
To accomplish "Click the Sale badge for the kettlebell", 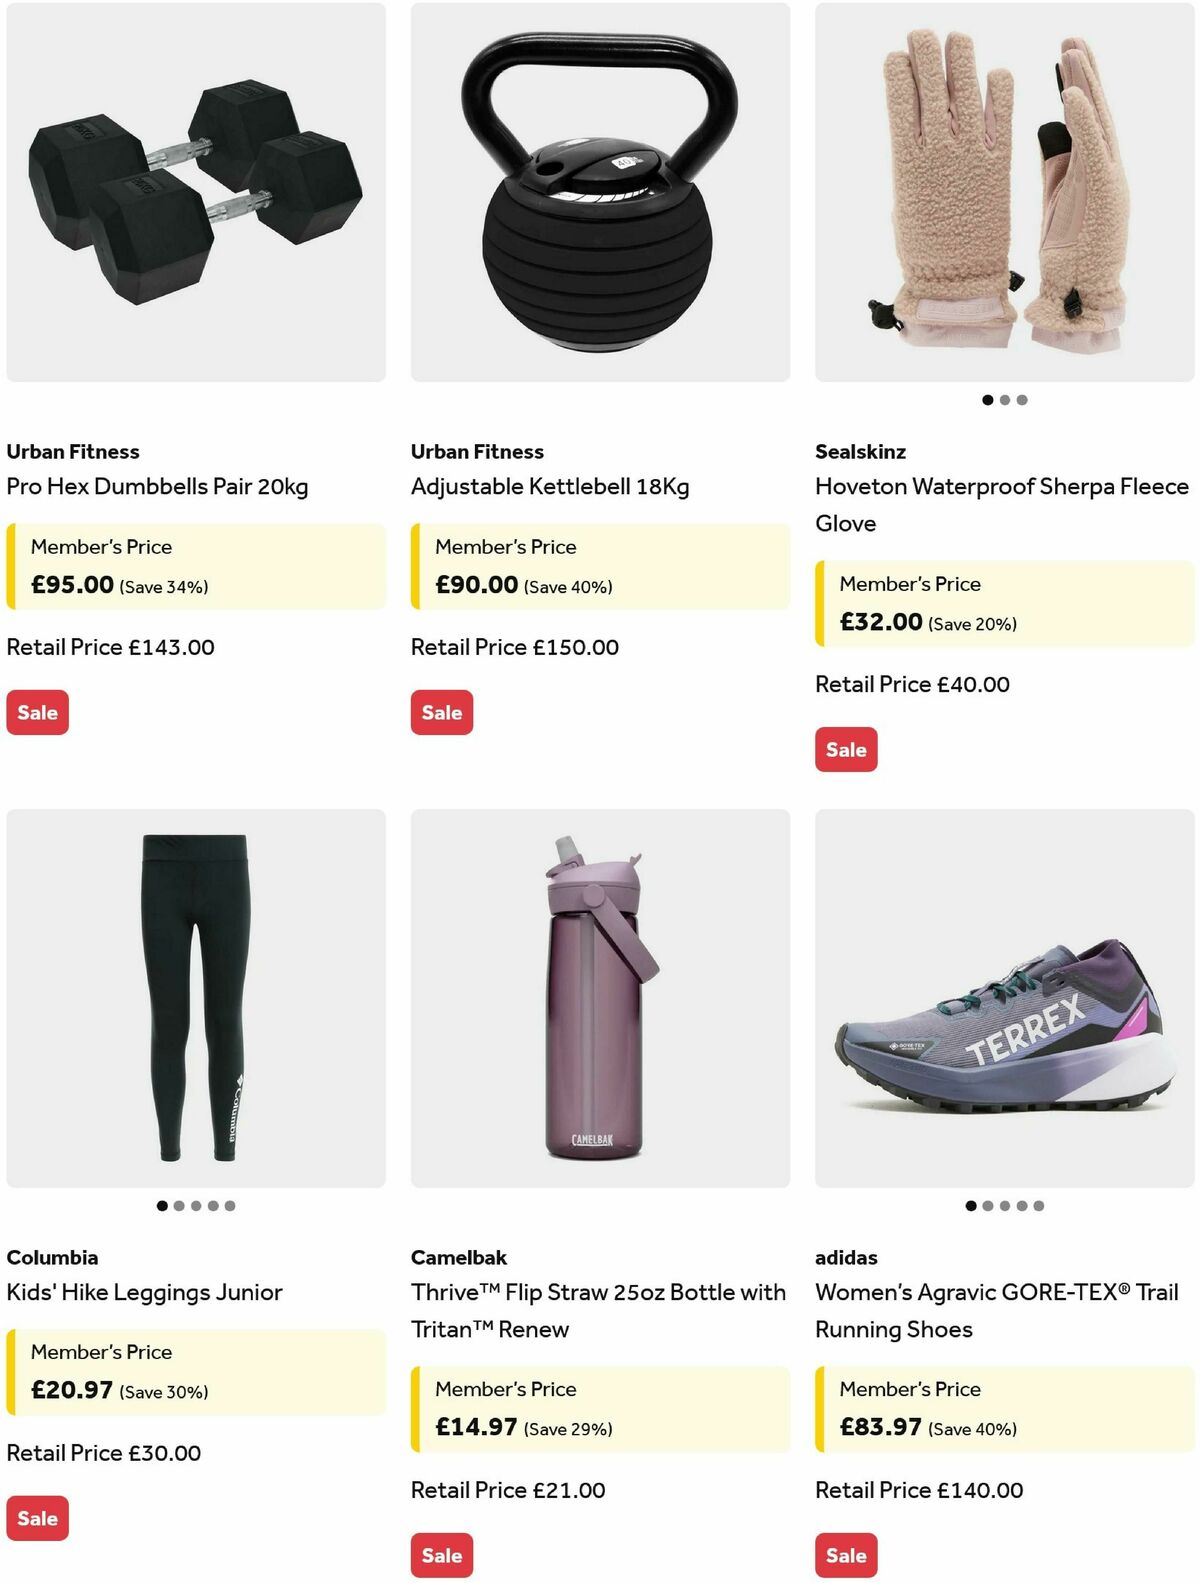I will (441, 712).
